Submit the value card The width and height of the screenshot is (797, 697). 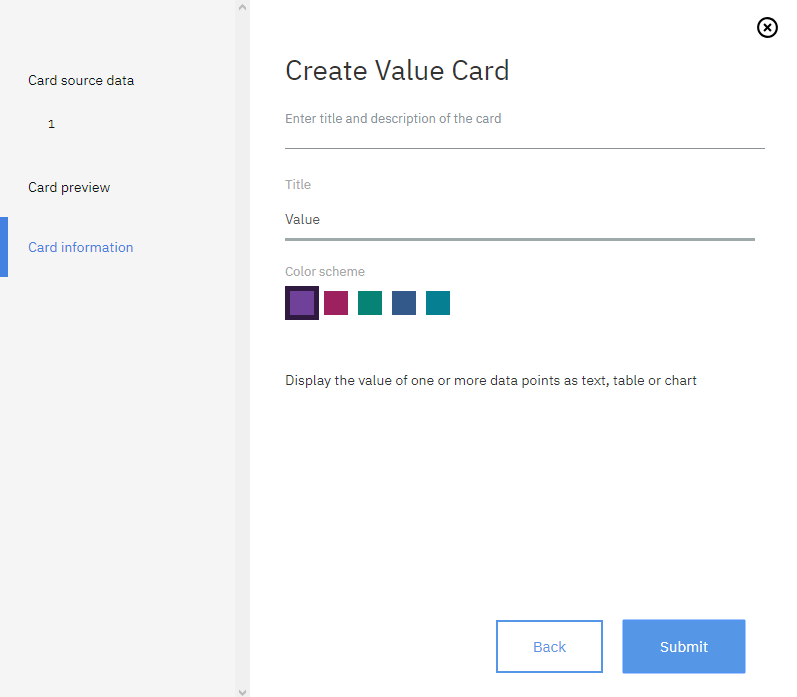[x=683, y=646]
